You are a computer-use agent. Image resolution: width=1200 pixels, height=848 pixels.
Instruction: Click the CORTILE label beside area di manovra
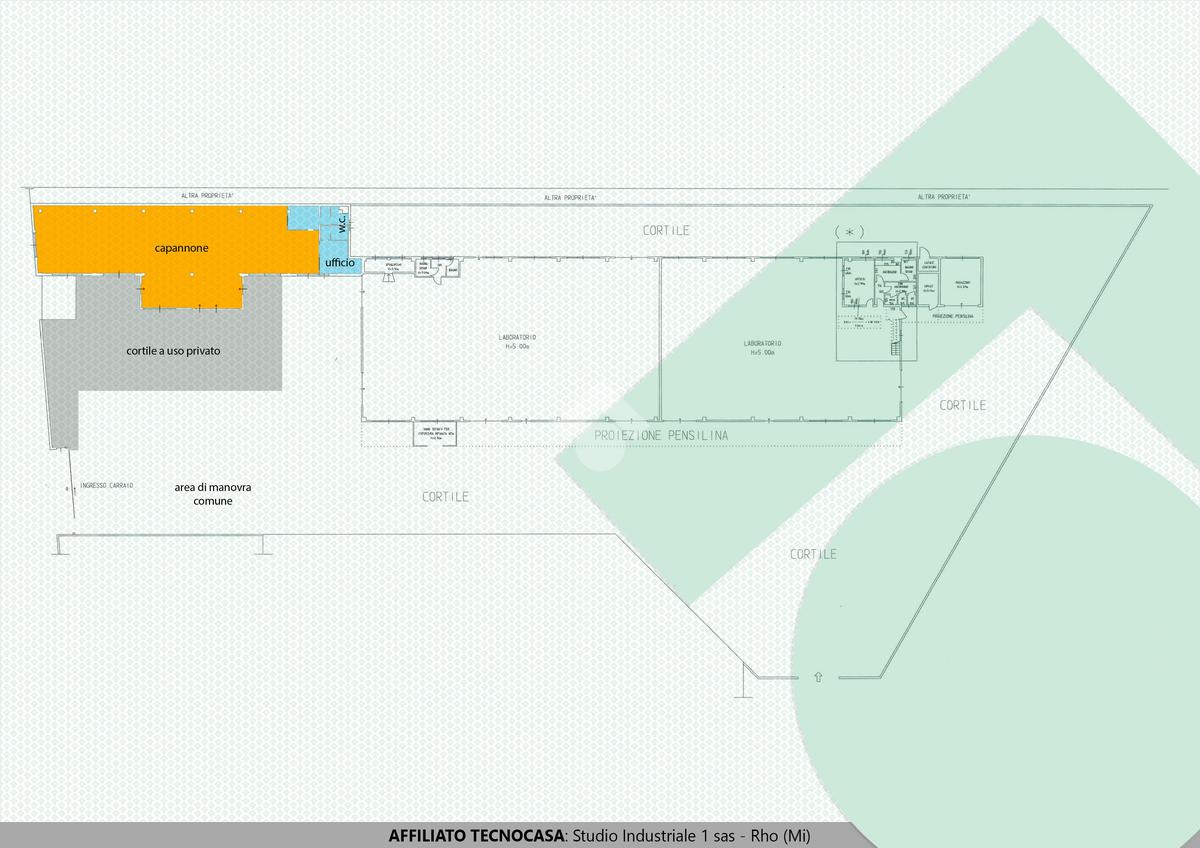[445, 496]
